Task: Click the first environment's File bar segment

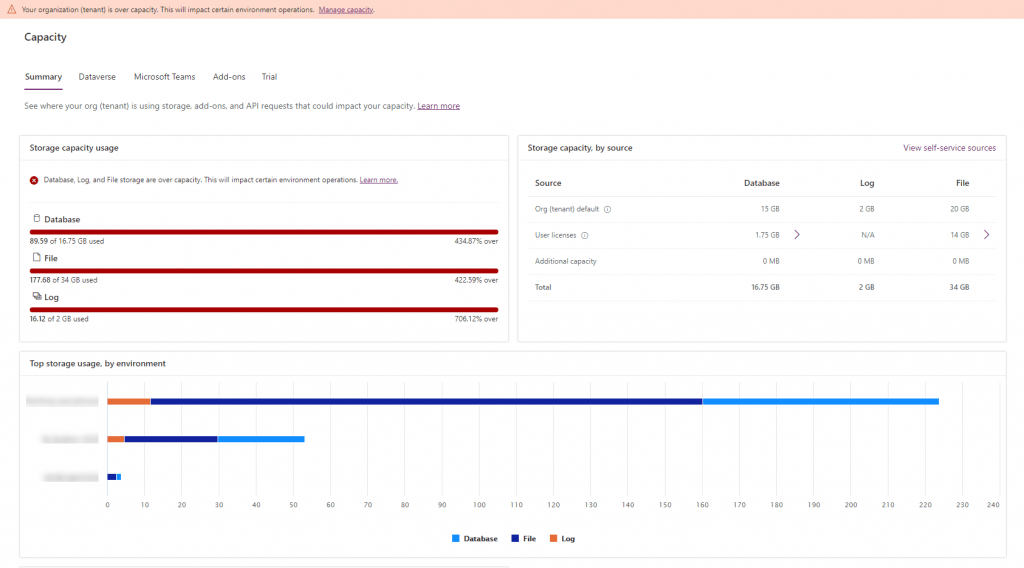Action: tap(426, 402)
